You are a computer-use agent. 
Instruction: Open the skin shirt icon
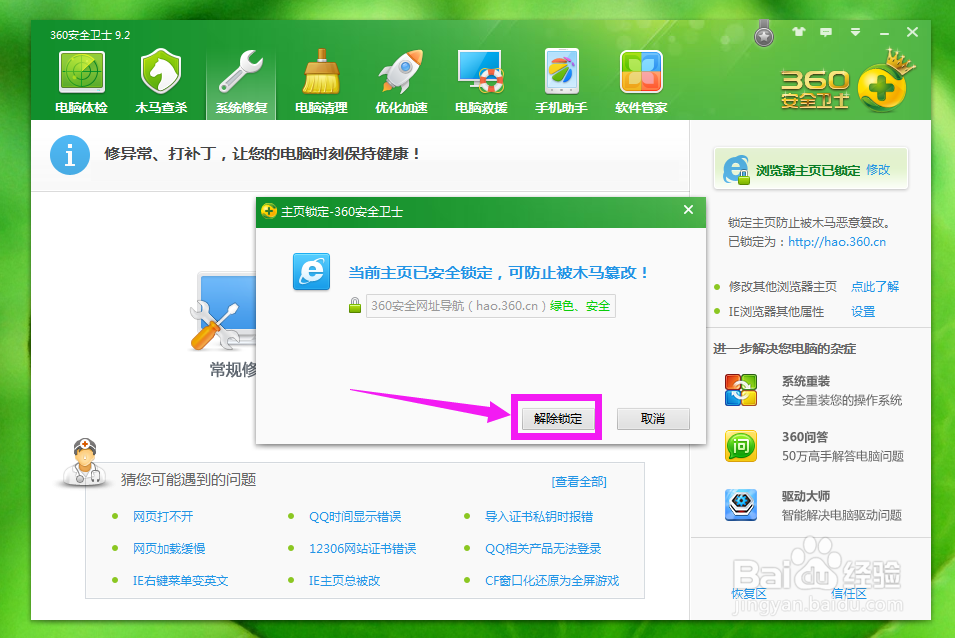pyautogui.click(x=798, y=32)
